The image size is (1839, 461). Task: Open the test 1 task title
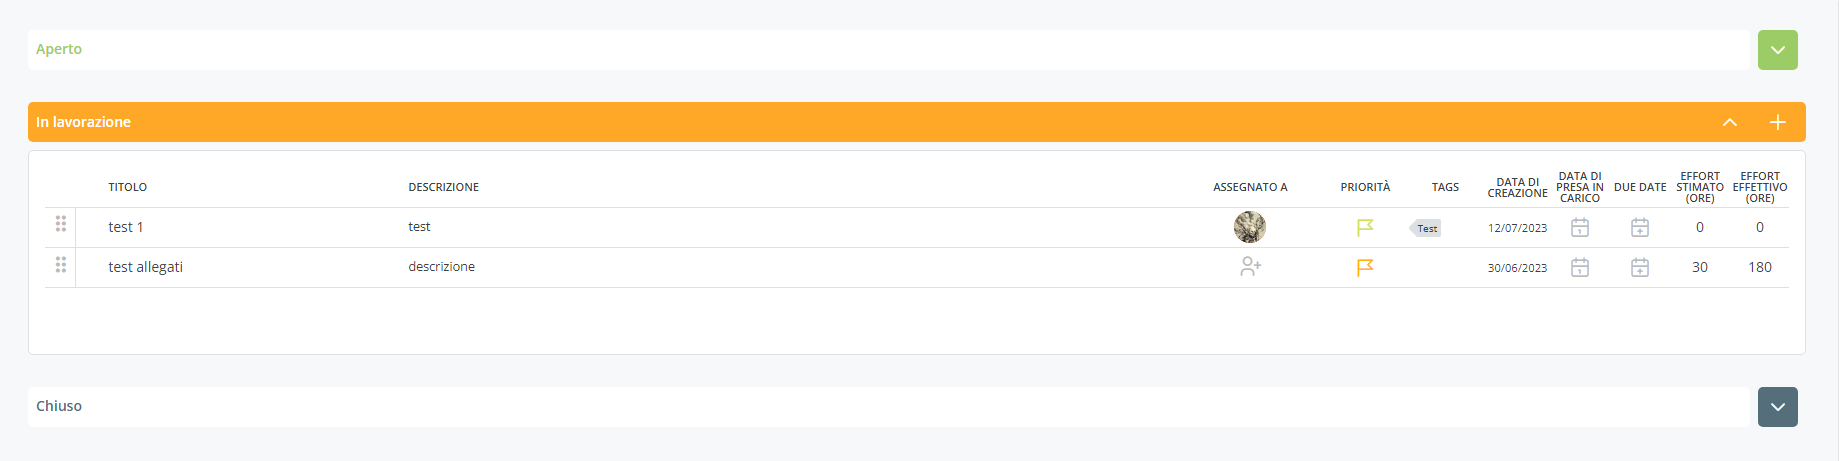click(126, 227)
